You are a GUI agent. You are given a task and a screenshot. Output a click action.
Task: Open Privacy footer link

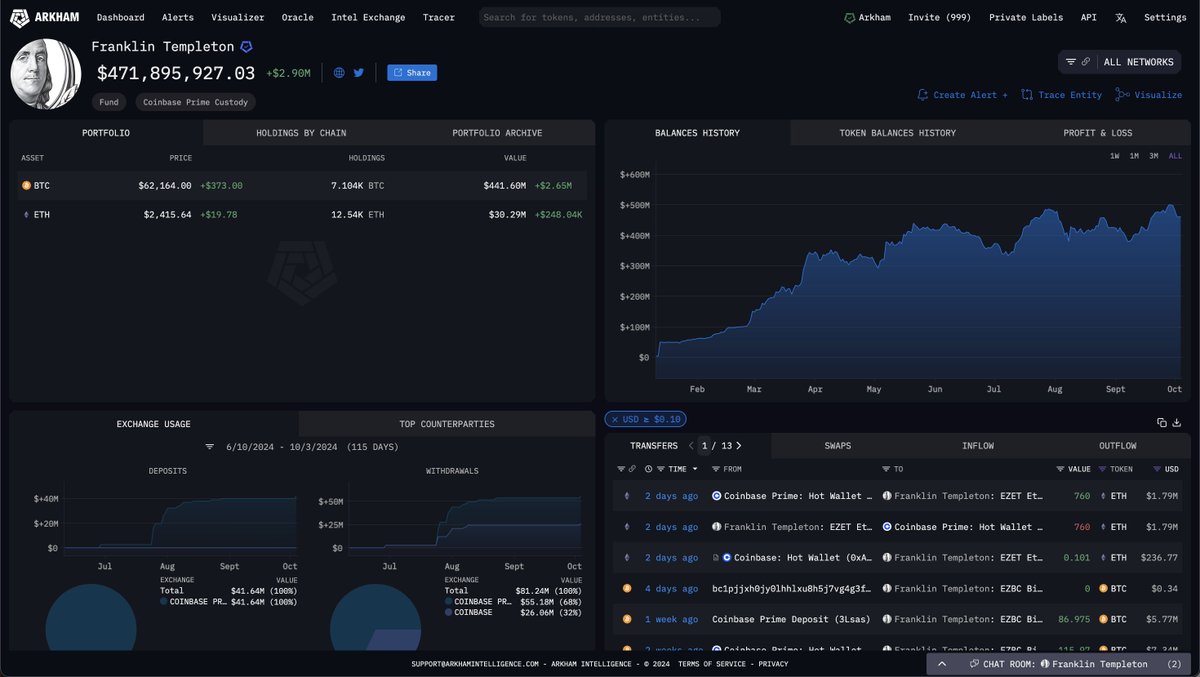[773, 664]
